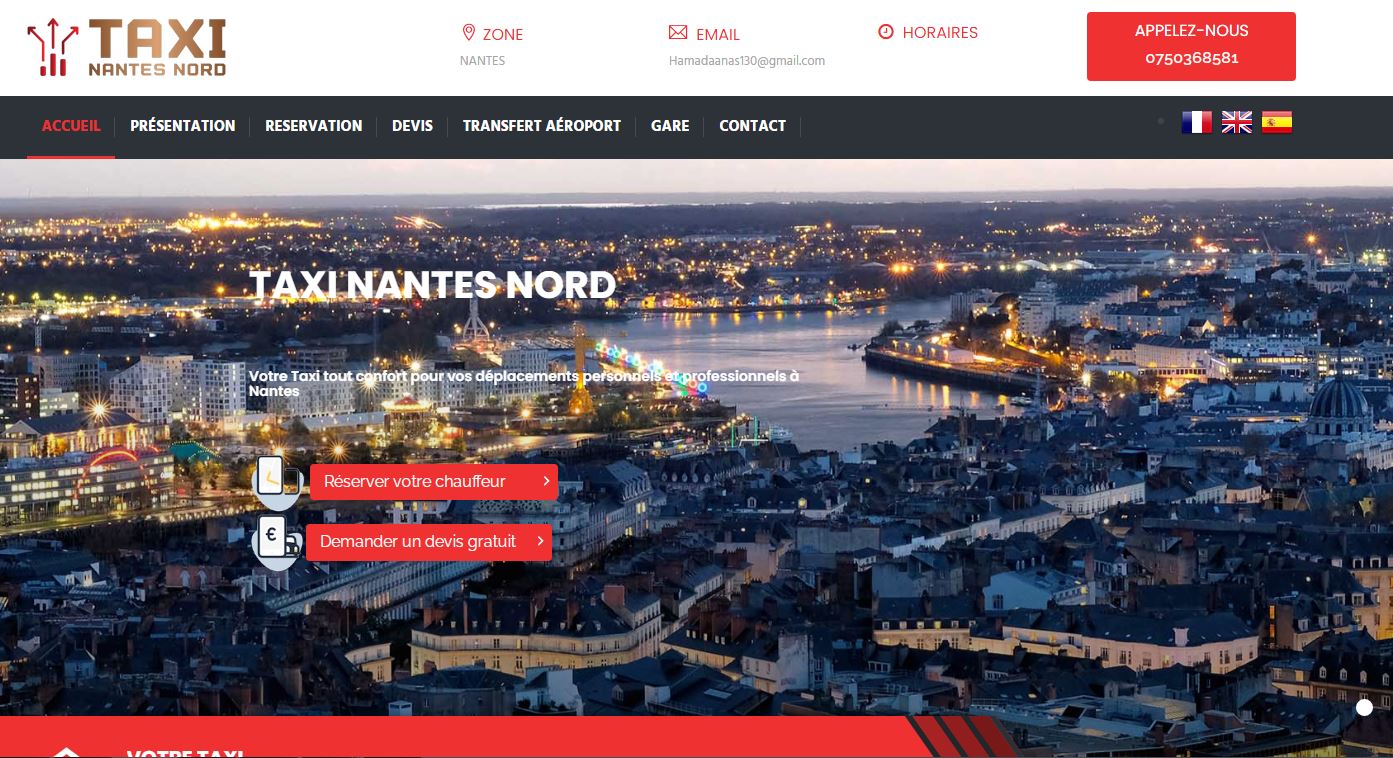Click Demander un devis gratuit button
The image size is (1393, 758).
coord(429,542)
